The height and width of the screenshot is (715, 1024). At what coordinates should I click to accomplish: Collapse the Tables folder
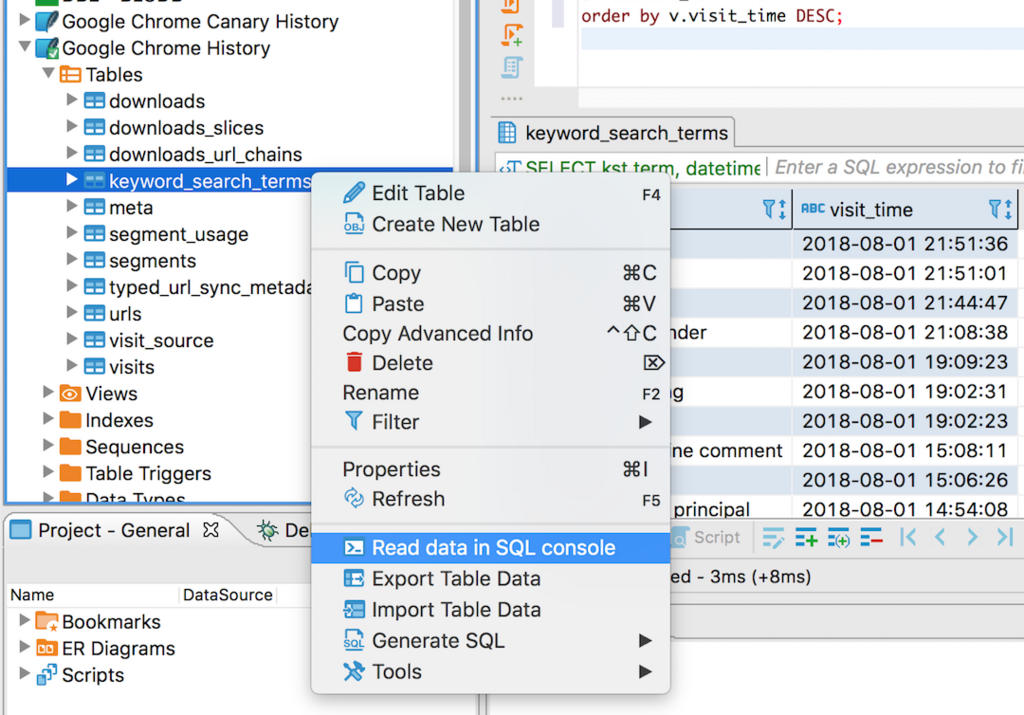[48, 73]
